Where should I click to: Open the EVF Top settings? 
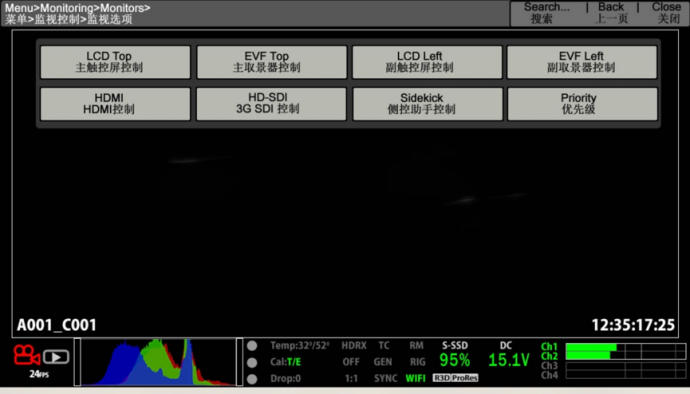(x=272, y=62)
